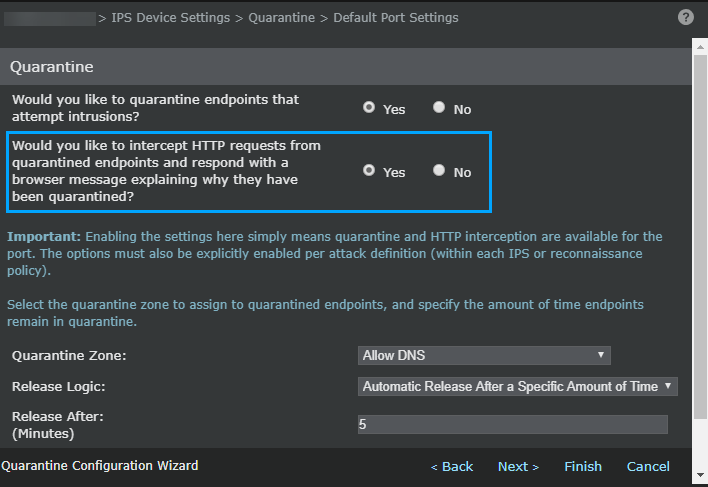Click the scrollbar up arrow
Viewport: 708px width, 487px height.
pos(700,46)
